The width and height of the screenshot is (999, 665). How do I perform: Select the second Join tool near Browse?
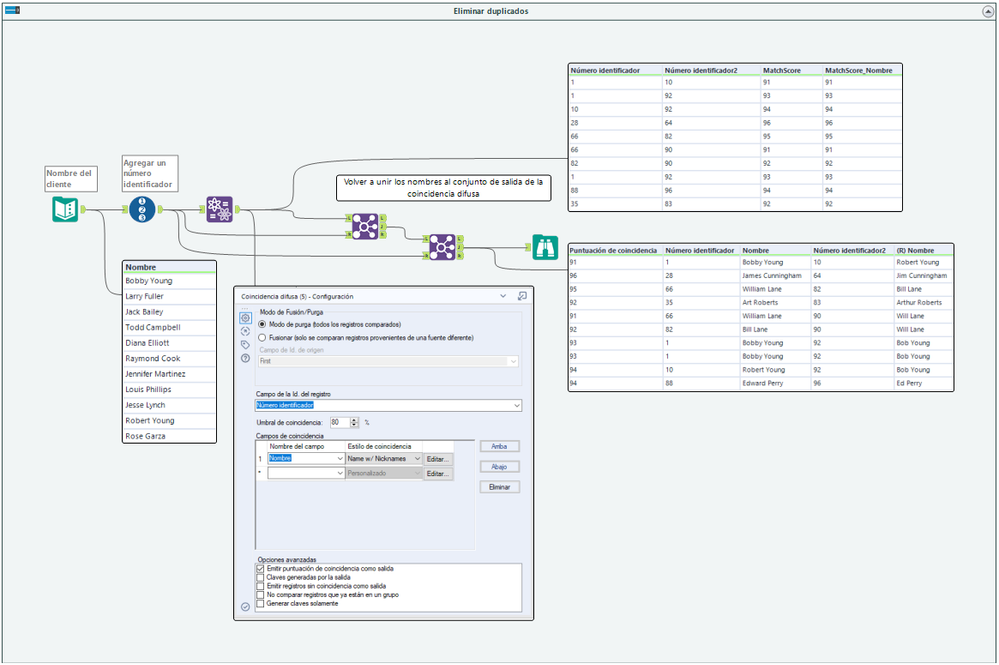[x=442, y=247]
